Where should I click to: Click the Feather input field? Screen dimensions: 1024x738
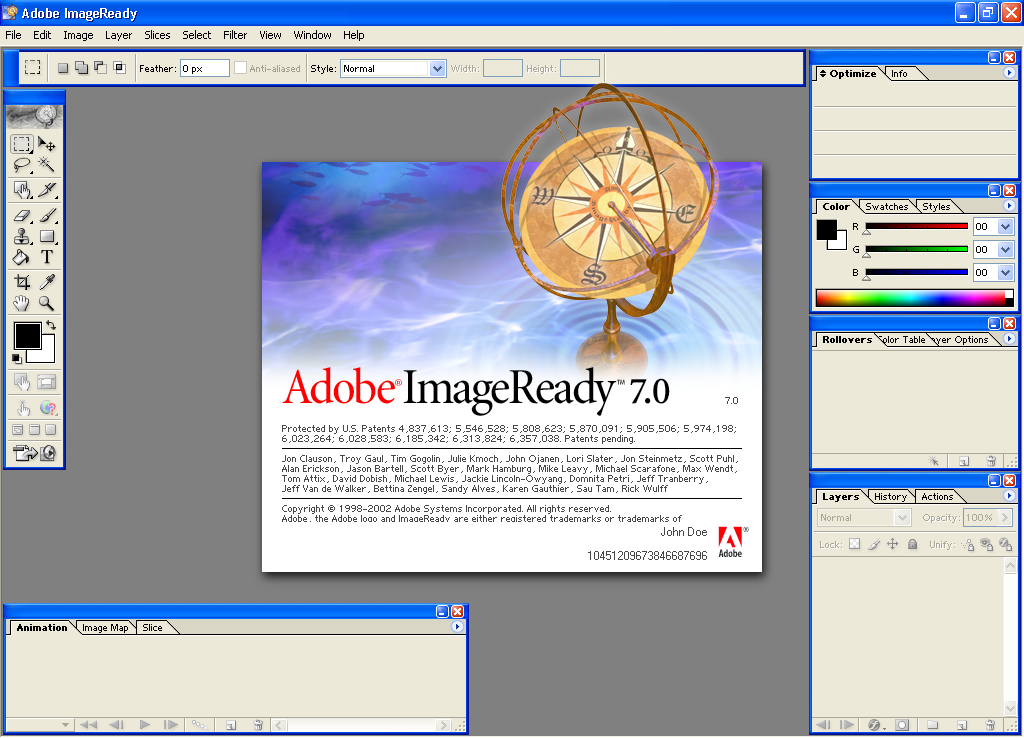click(x=204, y=68)
